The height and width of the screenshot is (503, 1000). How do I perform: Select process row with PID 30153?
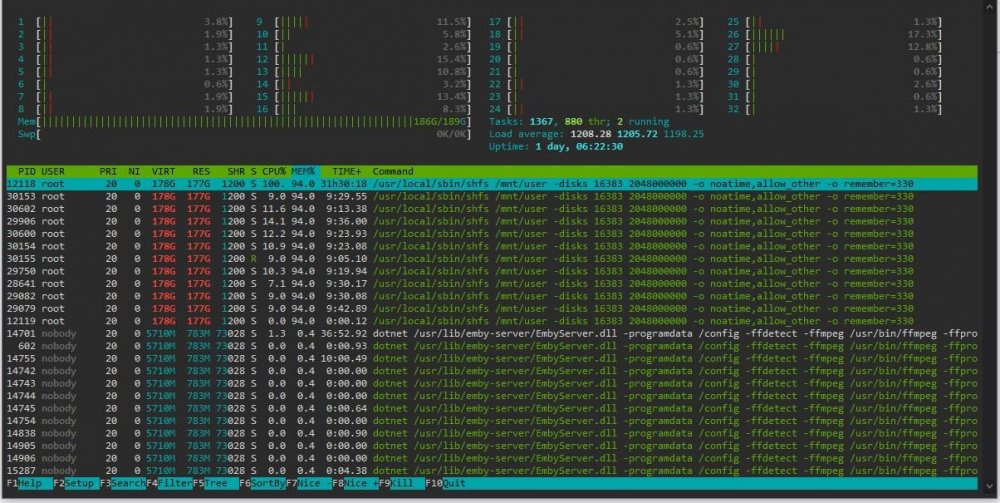(x=491, y=196)
